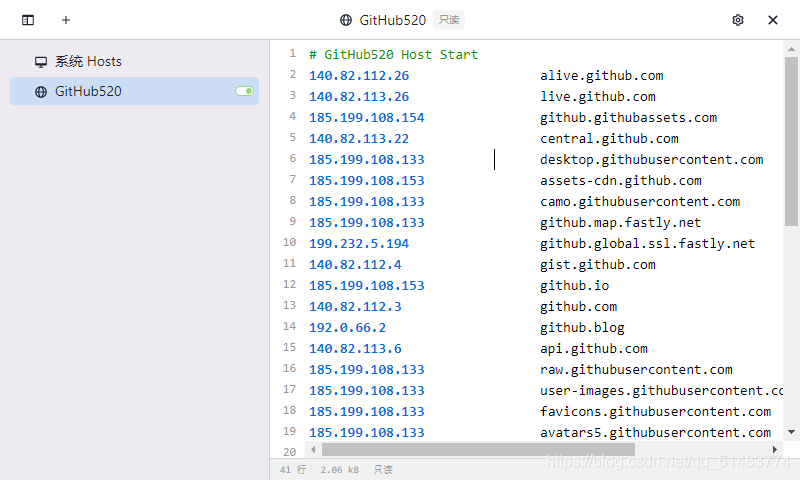Select the 系统 Hosts sidebar entry
800x480 pixels.
coord(134,62)
